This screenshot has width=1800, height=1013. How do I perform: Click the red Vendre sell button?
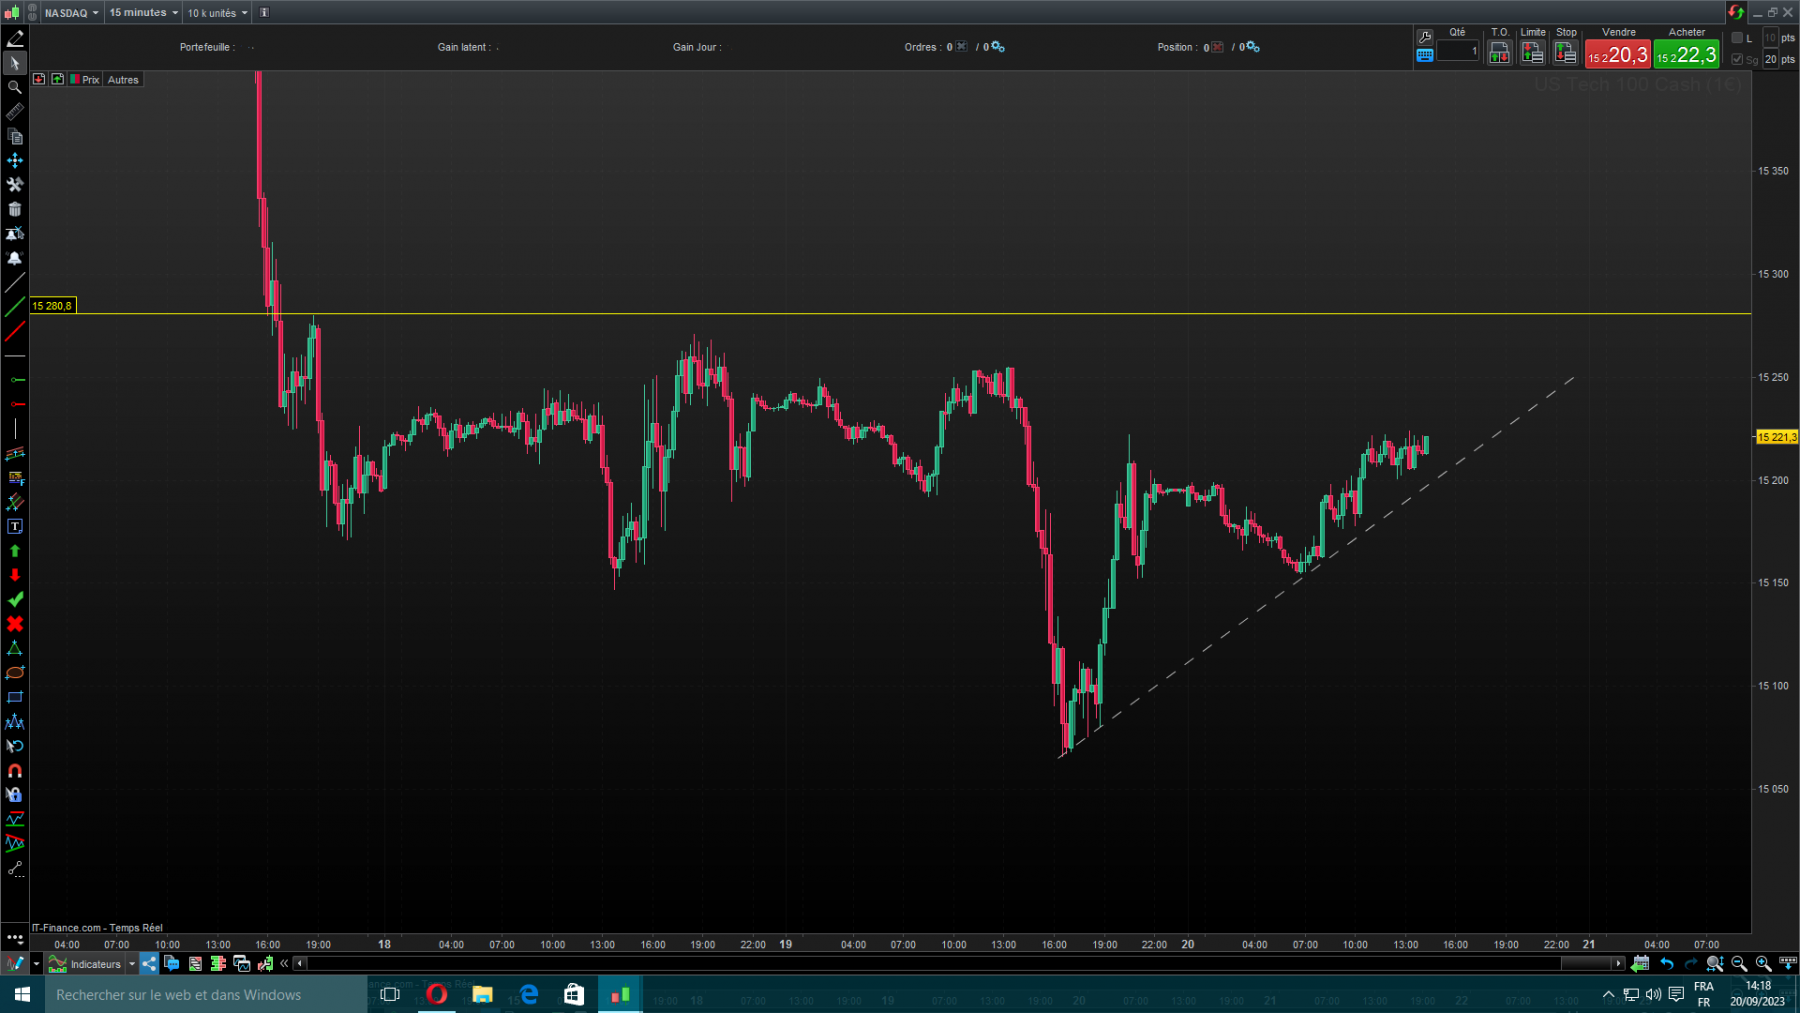tap(1618, 54)
